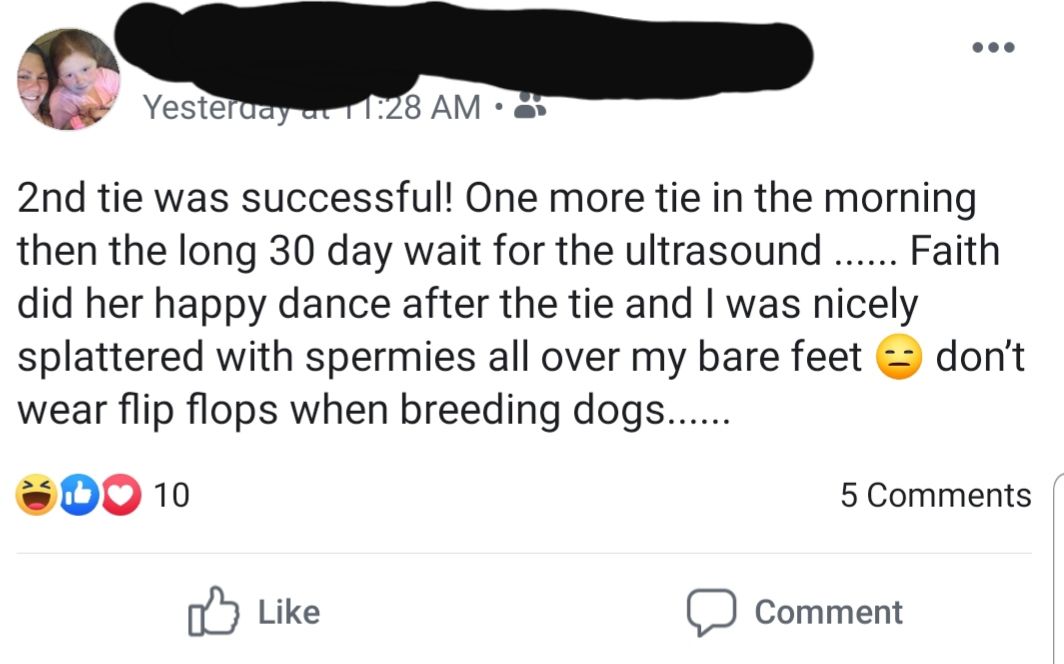
Task: Click the friends audience icon beside timestamp
Action: (x=528, y=107)
